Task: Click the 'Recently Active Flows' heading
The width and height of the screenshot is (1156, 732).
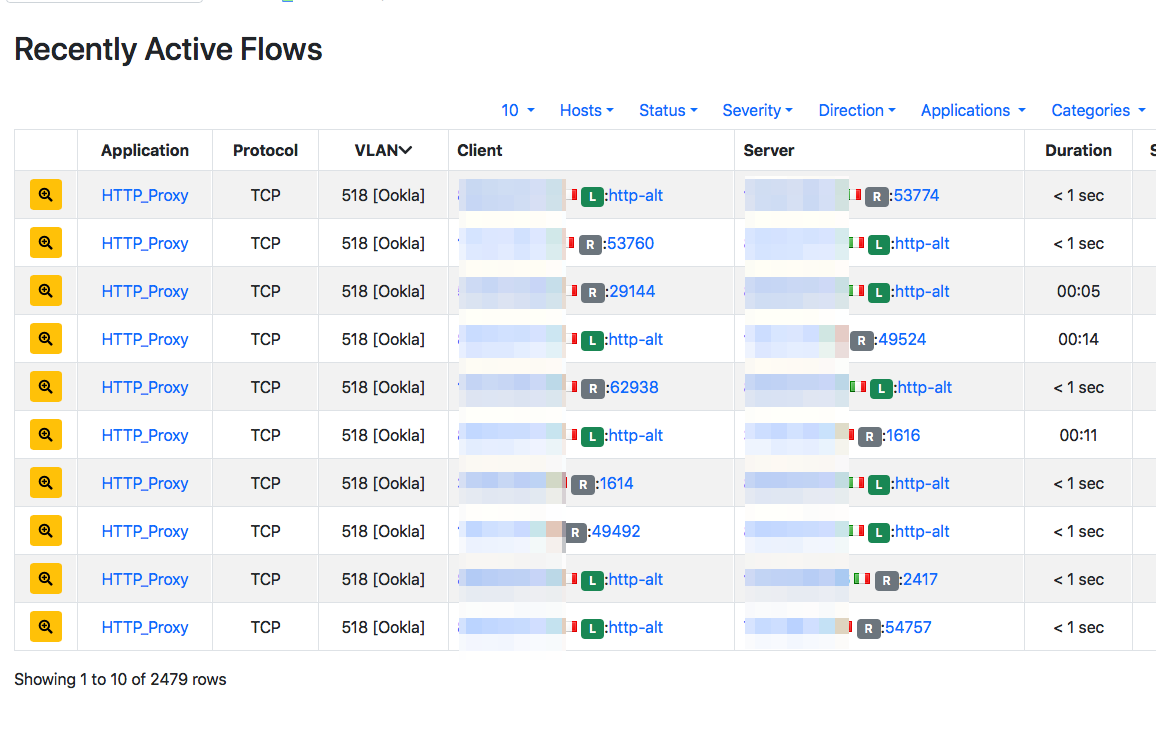Action: 168,49
